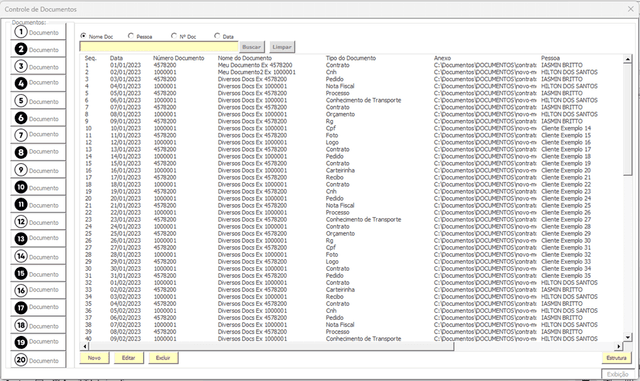Open Documento number 7 in sidebar
Image resolution: width=640 pixels, height=381 pixels.
[38, 135]
